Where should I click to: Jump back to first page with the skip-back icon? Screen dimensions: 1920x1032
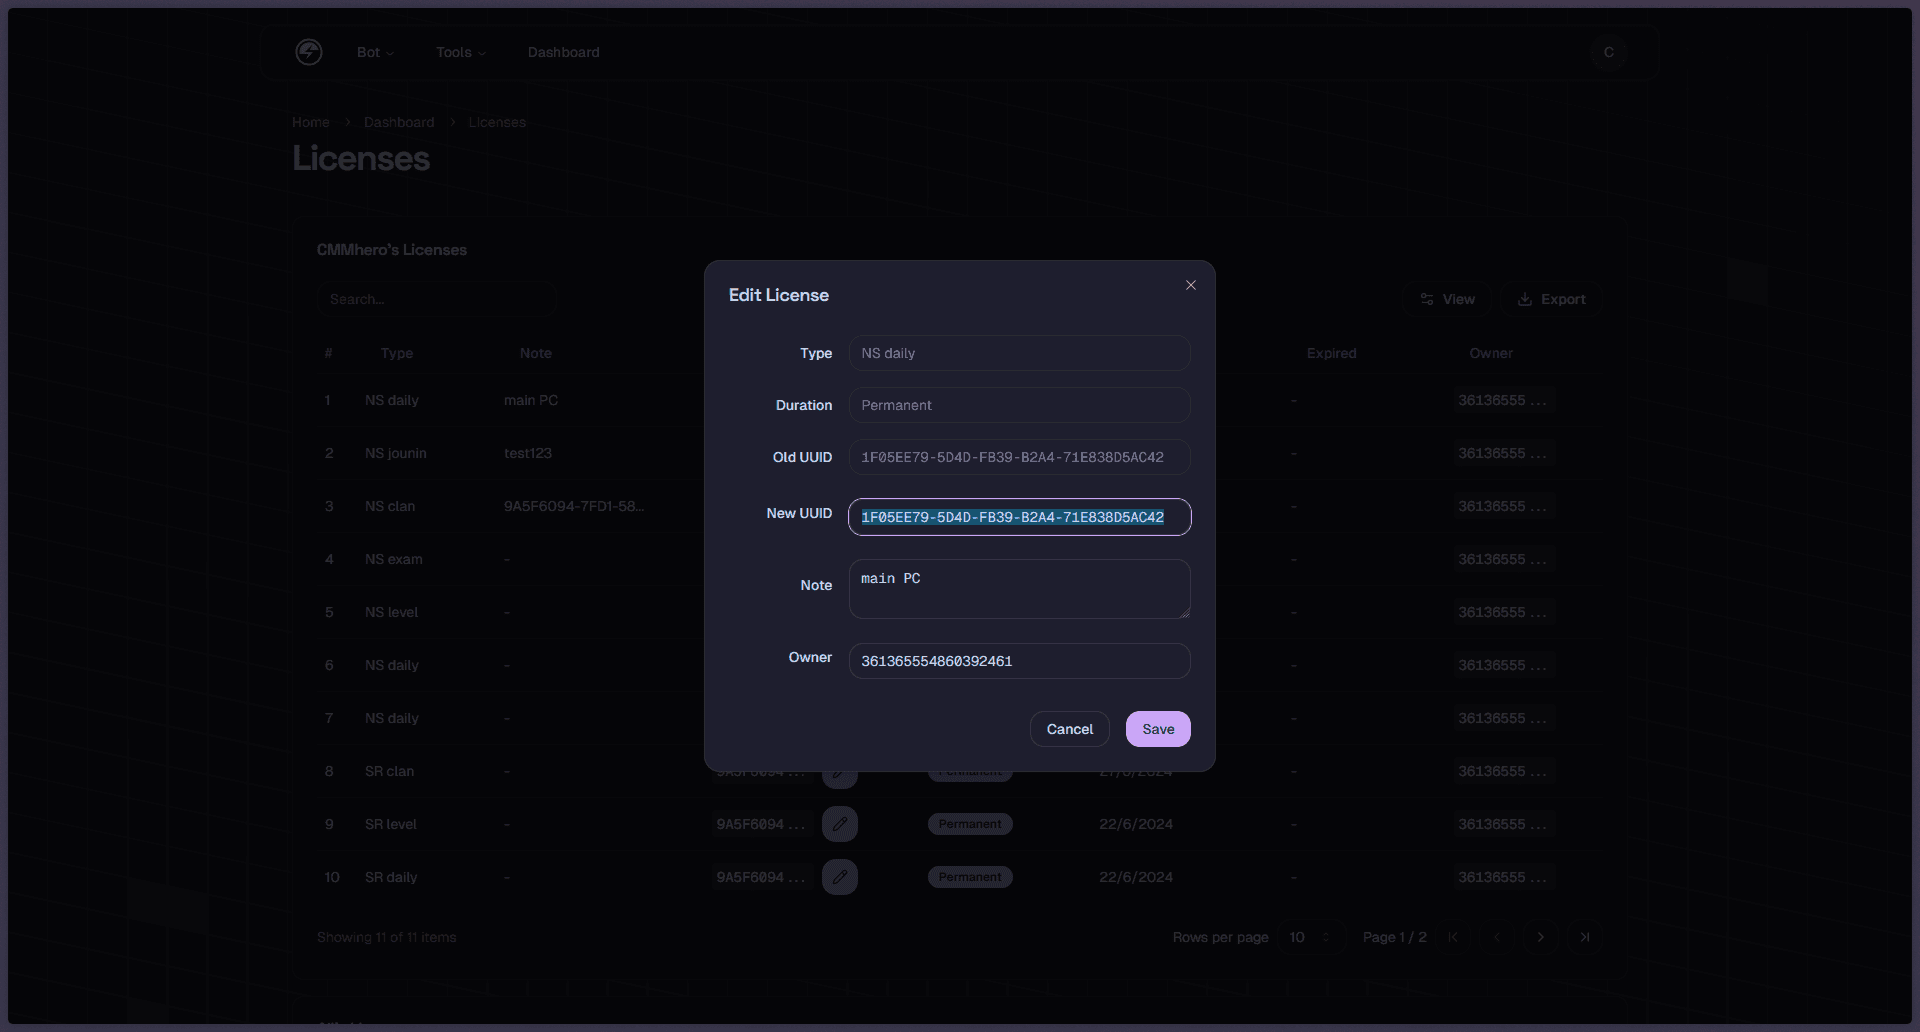pos(1453,937)
